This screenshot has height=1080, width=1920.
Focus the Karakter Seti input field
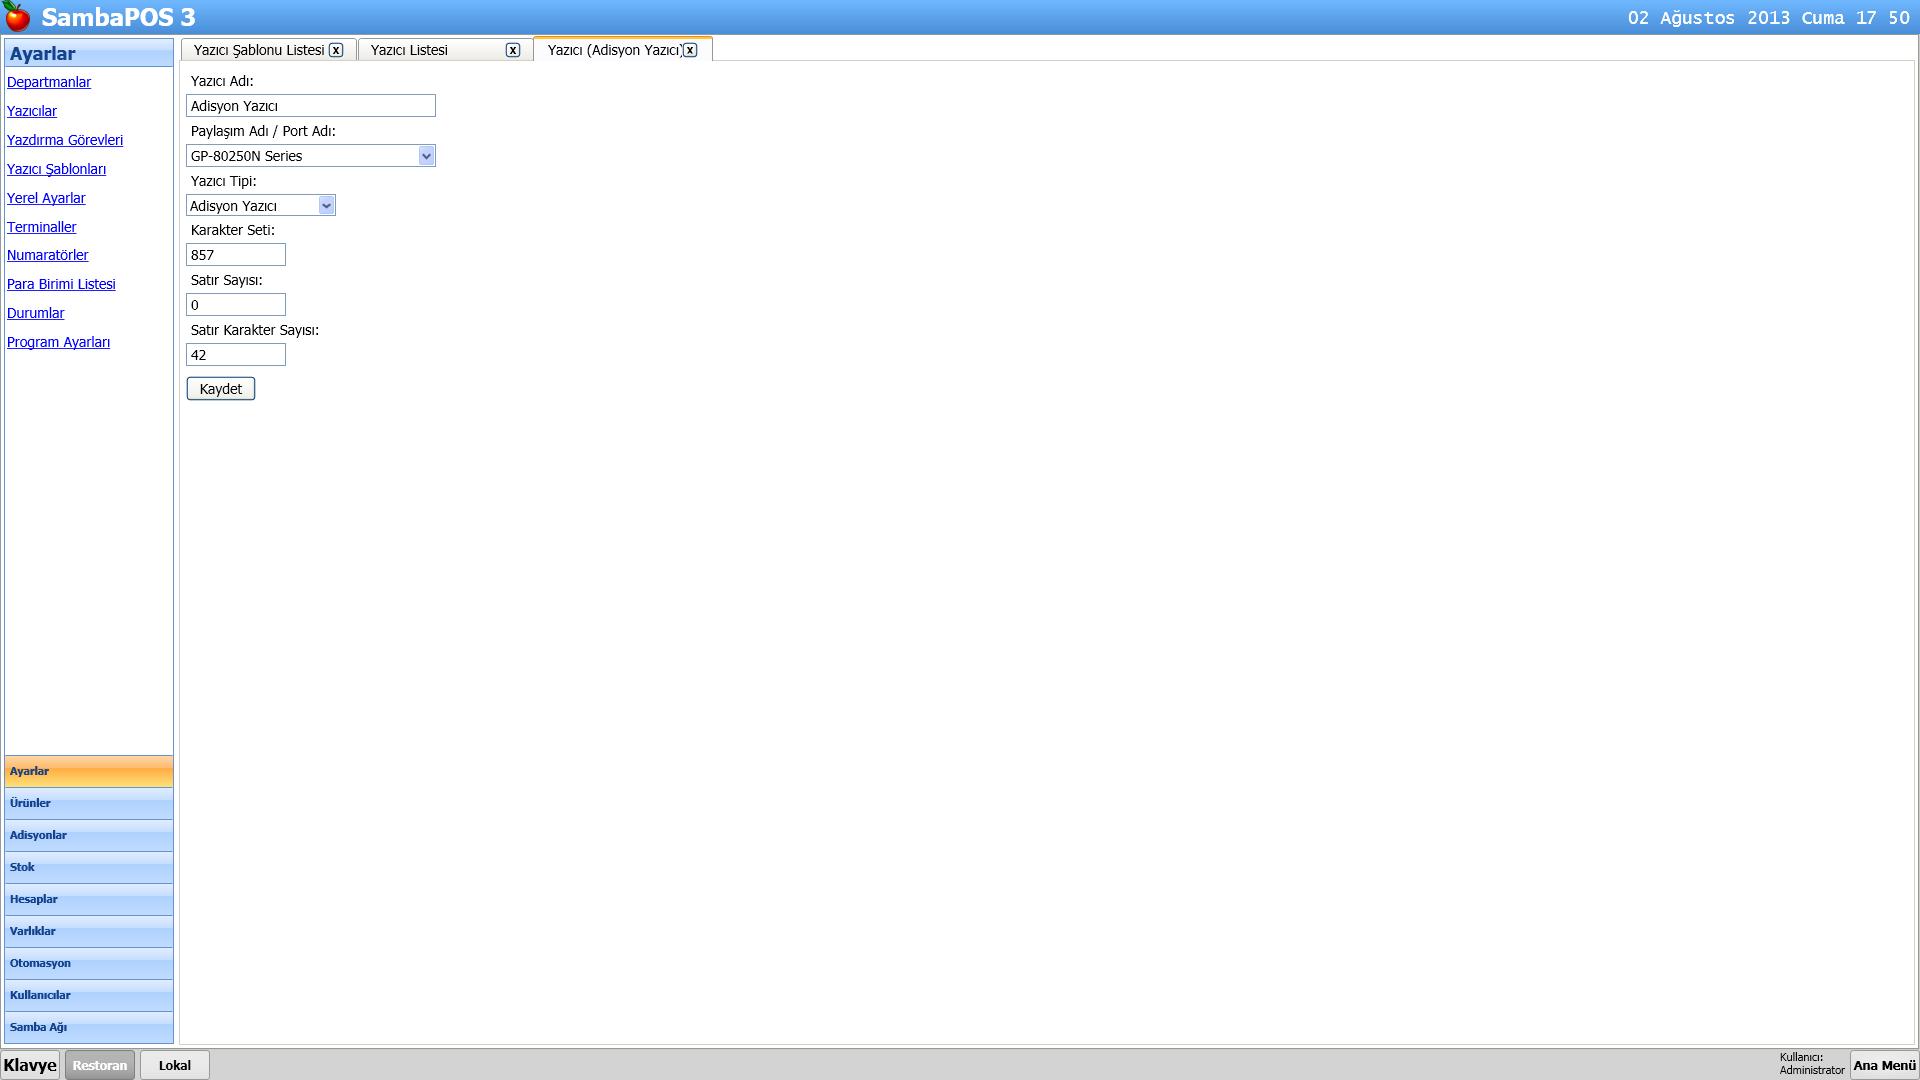236,255
